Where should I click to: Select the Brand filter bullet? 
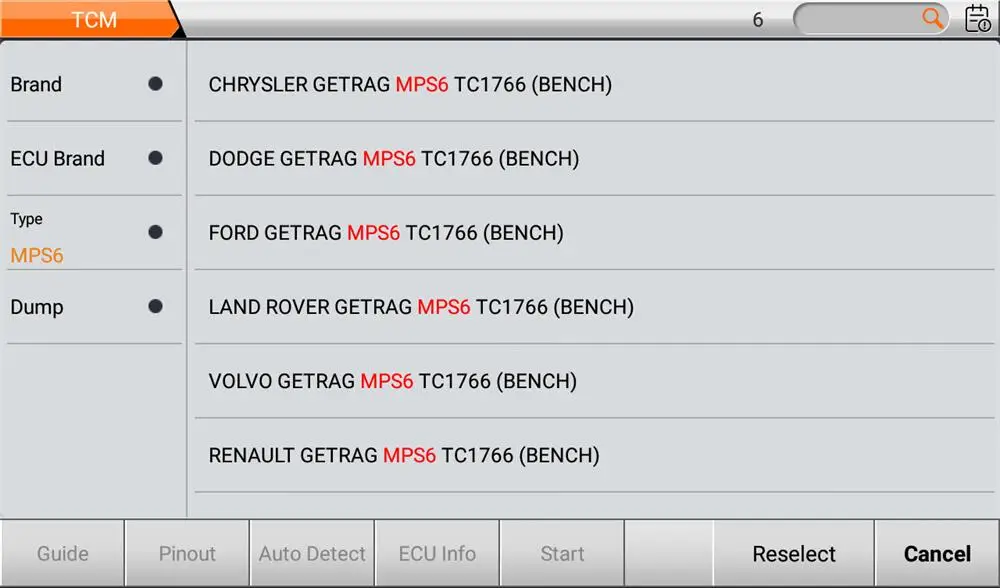coord(155,84)
